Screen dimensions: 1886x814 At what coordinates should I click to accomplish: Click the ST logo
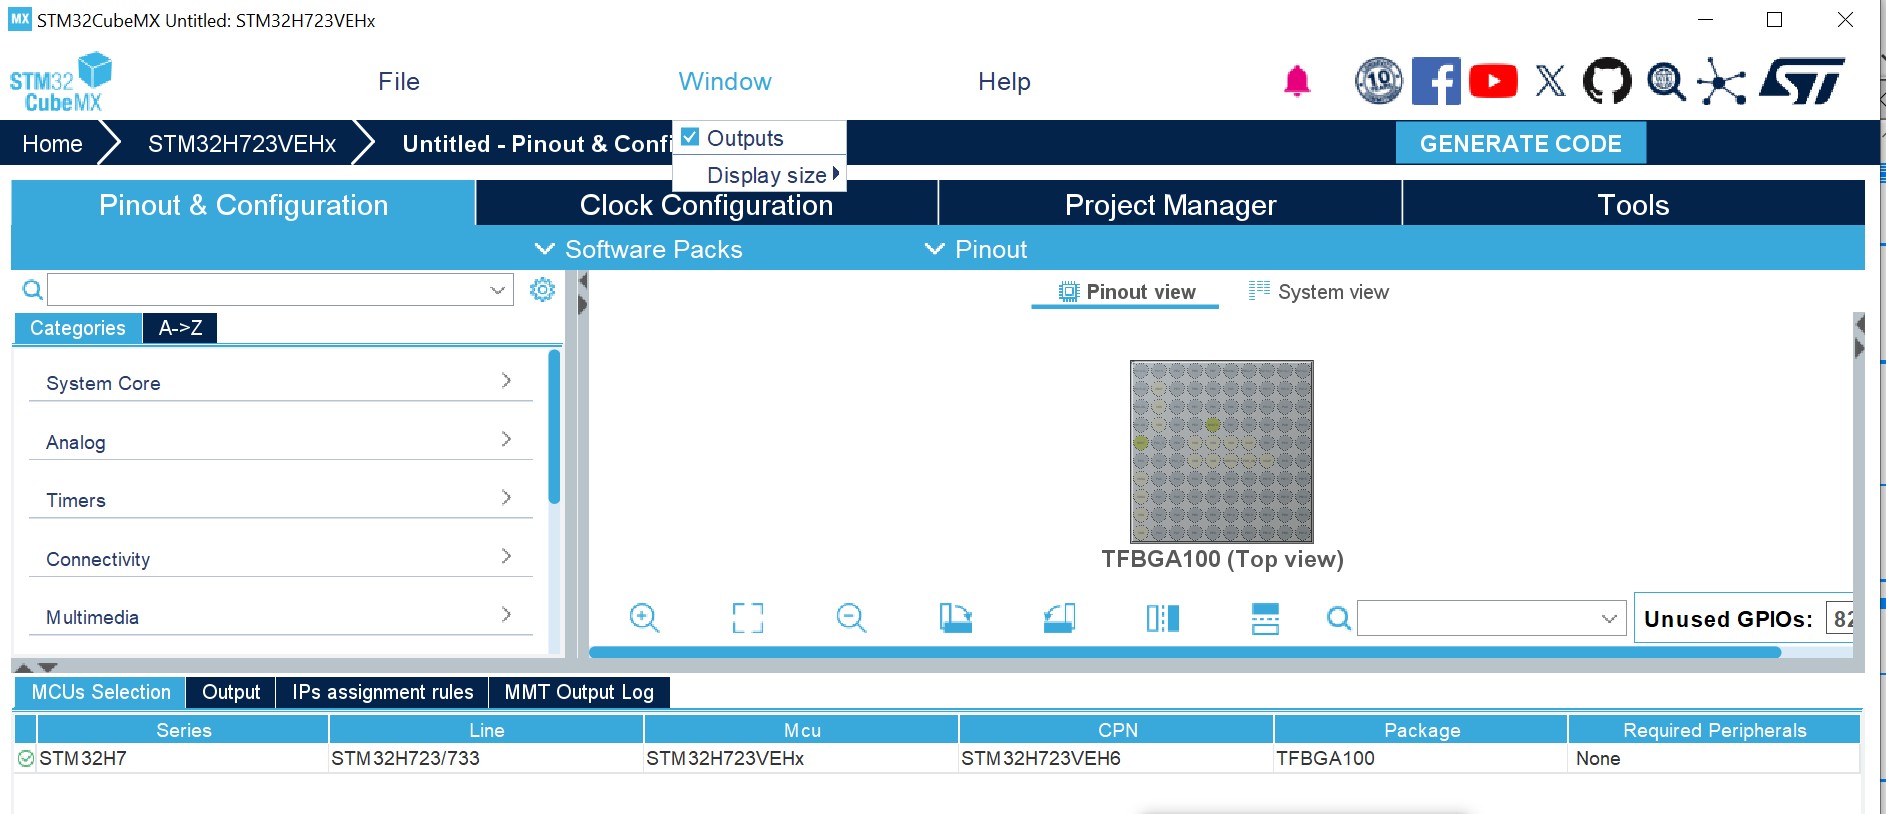pos(1802,81)
